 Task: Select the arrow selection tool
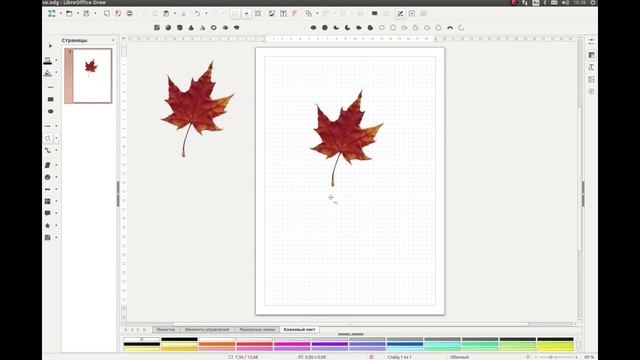(51, 46)
